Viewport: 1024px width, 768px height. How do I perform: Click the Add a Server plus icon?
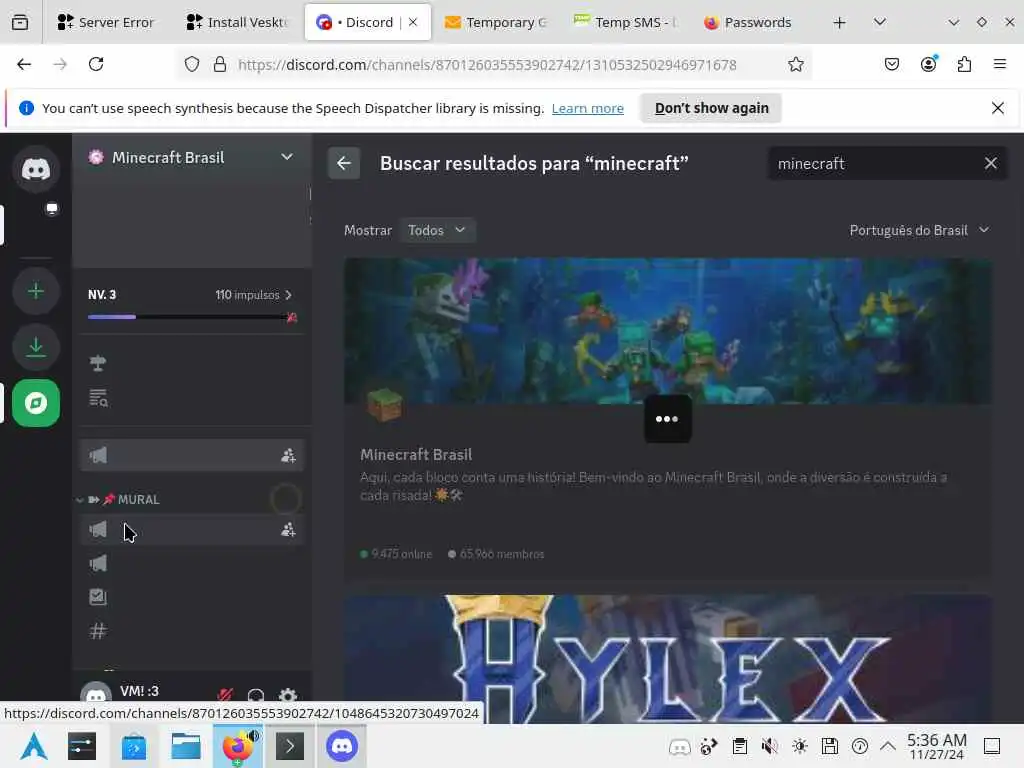pyautogui.click(x=36, y=291)
